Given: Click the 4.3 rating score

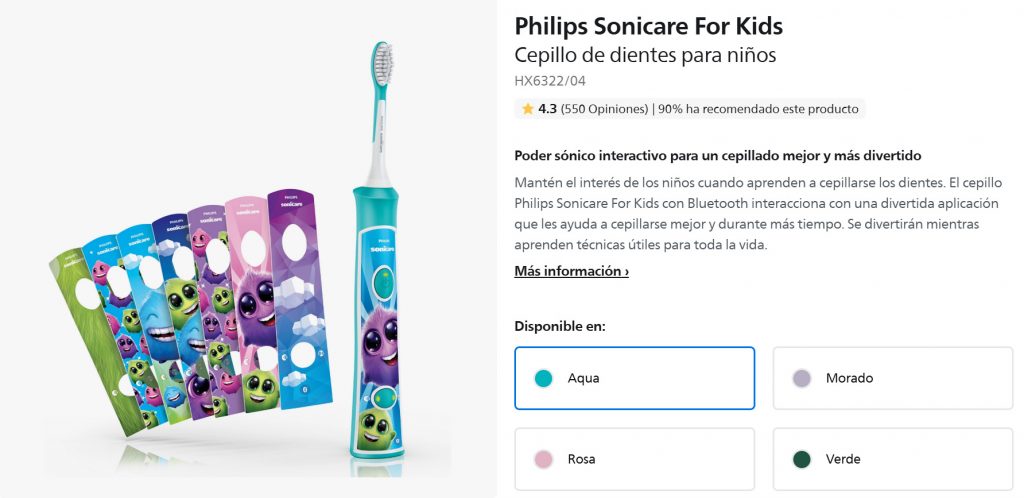Looking at the screenshot, I should 547,109.
